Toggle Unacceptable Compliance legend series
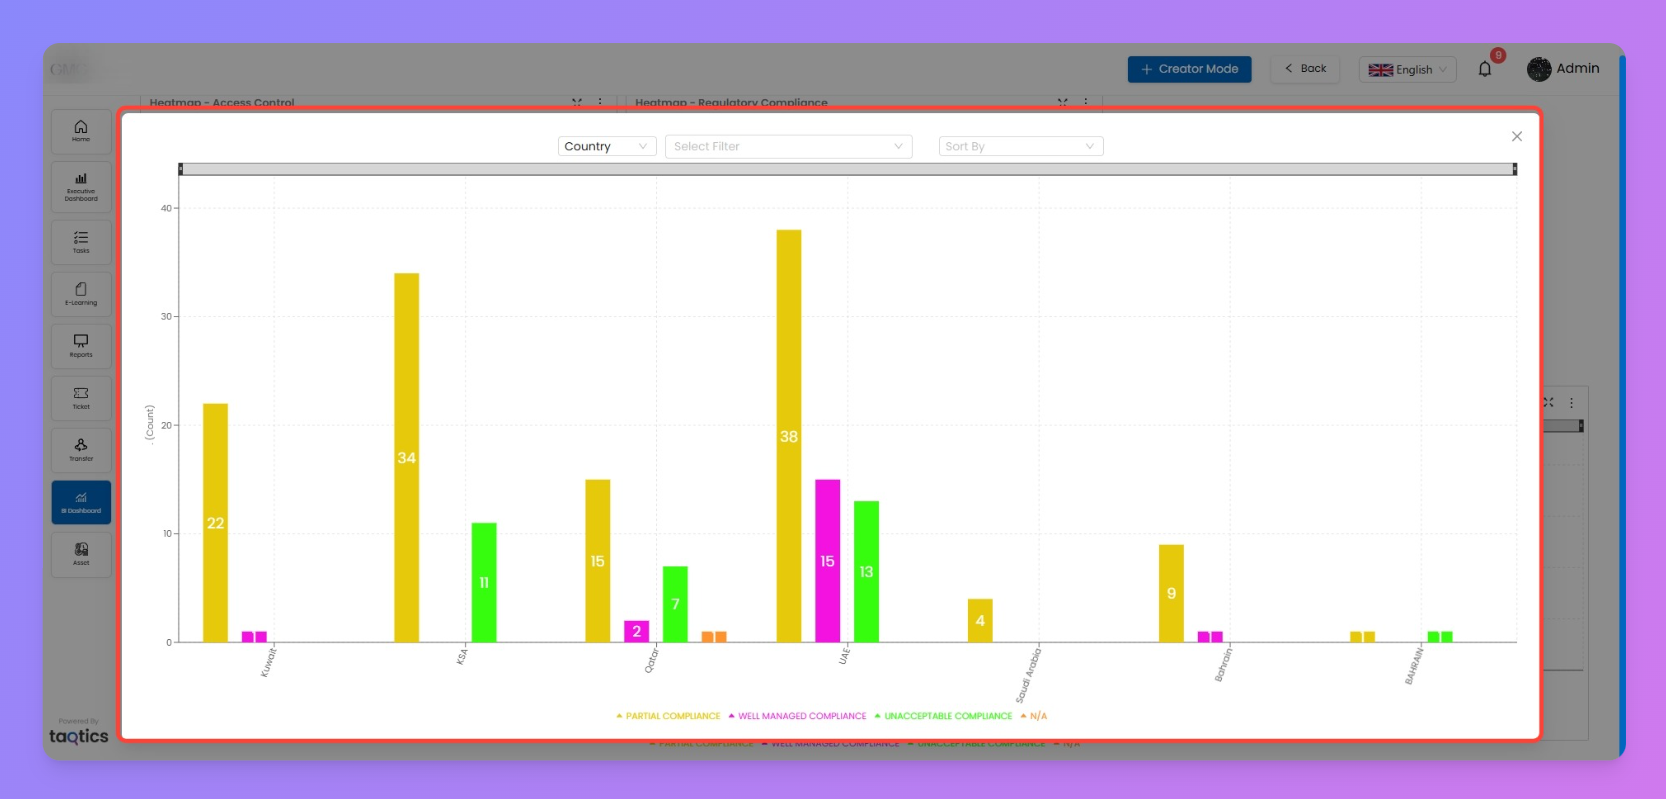This screenshot has width=1666, height=799. pyautogui.click(x=947, y=716)
